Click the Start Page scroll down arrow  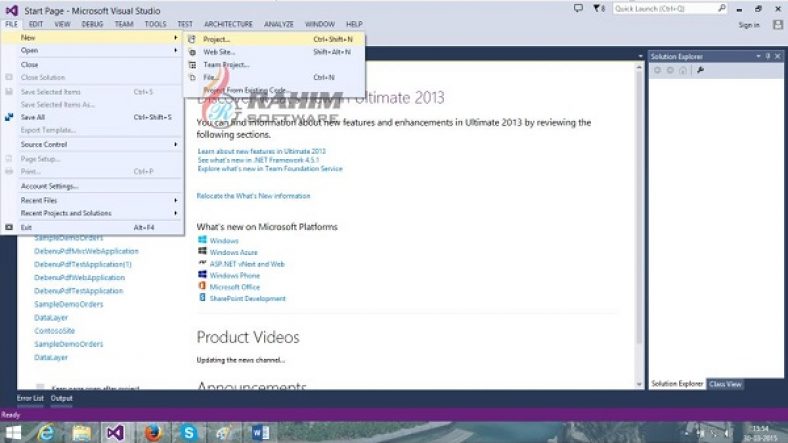pos(639,384)
